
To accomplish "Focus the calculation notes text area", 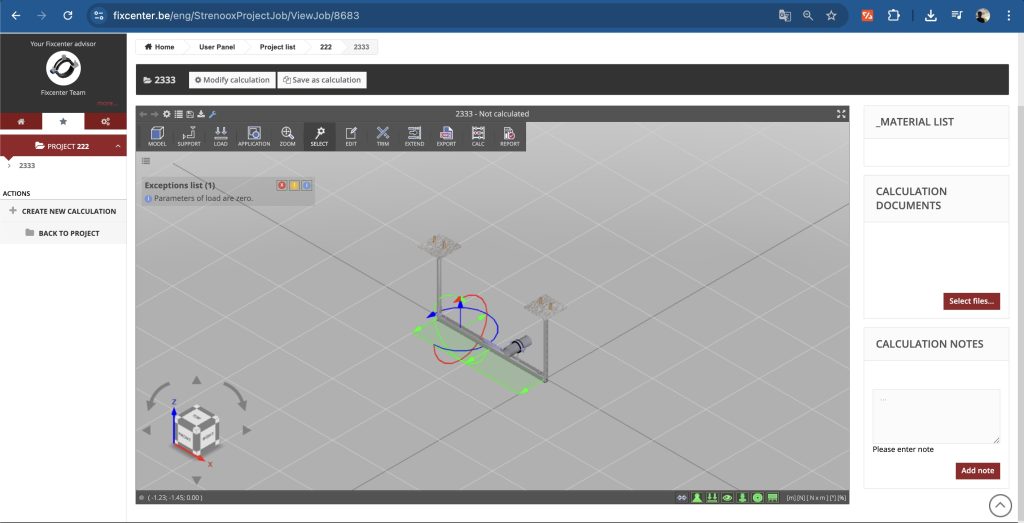I will (936, 417).
